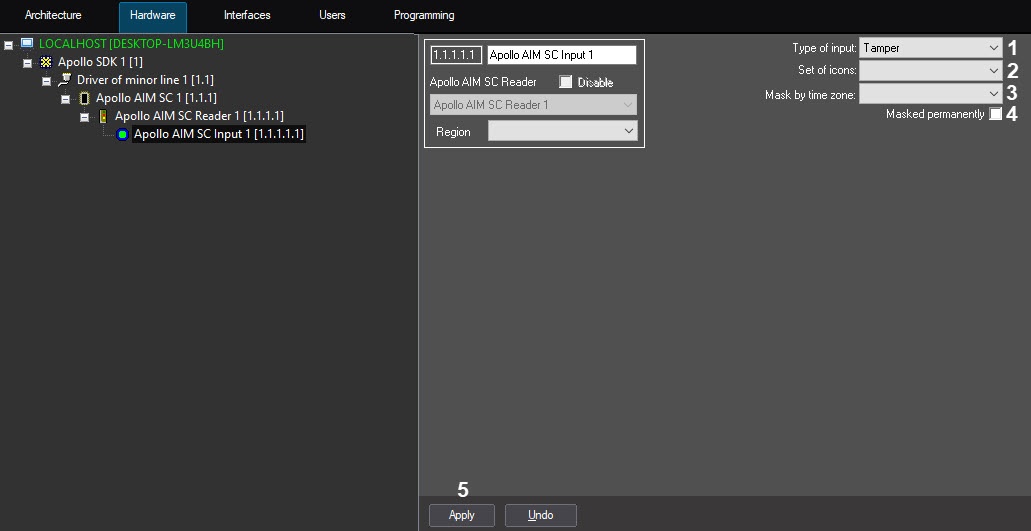1031x531 pixels.
Task: Select Apollo AIM SC Input 1 [1.1.1.1.1]
Action: click(219, 135)
